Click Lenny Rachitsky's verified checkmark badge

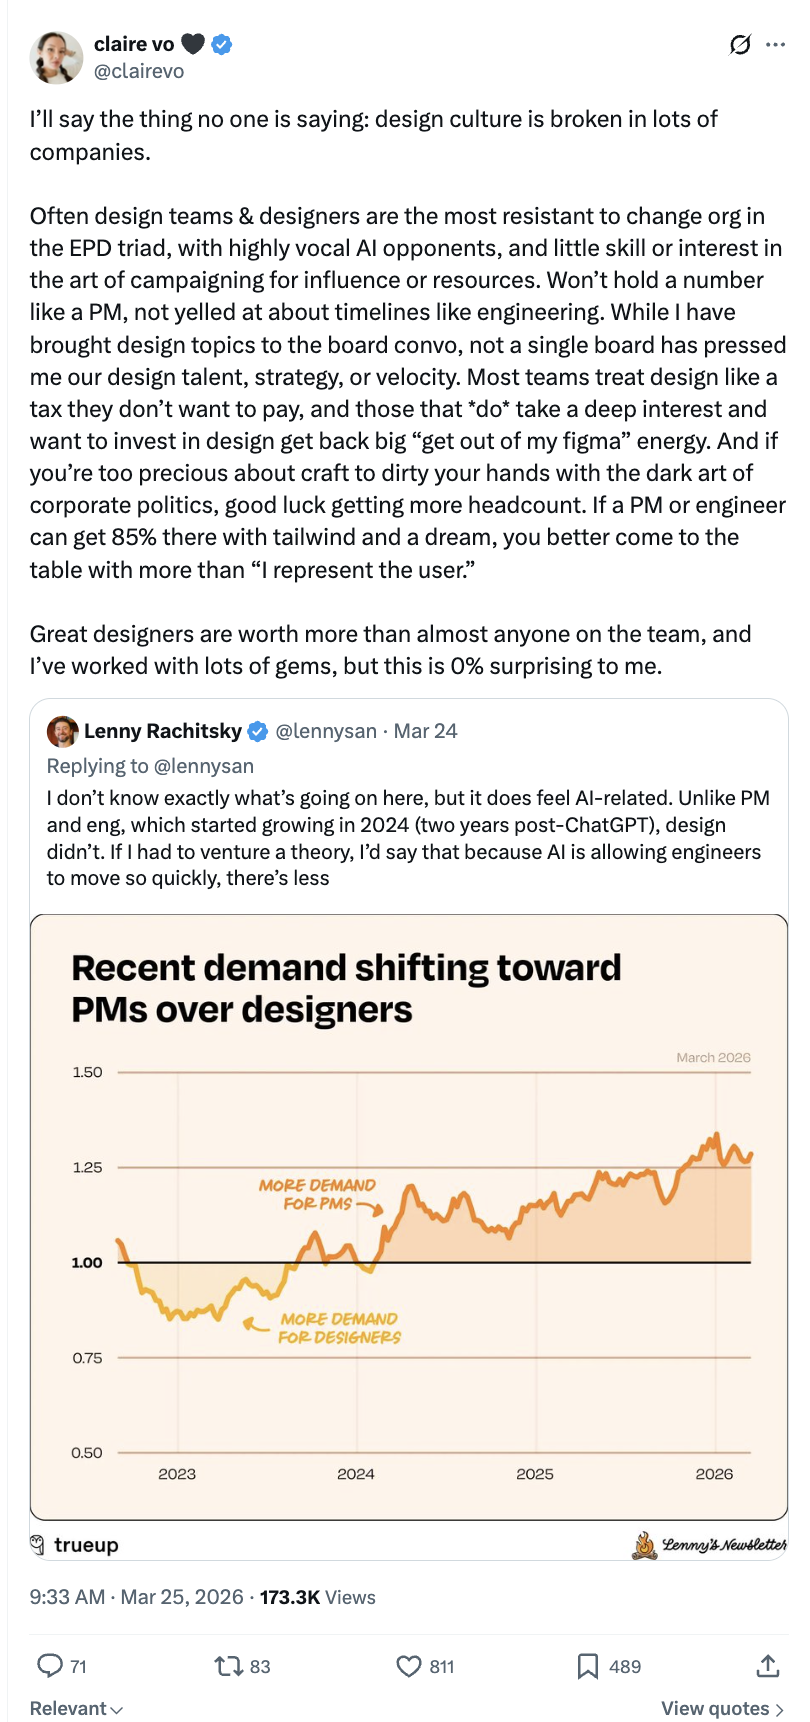coord(257,731)
